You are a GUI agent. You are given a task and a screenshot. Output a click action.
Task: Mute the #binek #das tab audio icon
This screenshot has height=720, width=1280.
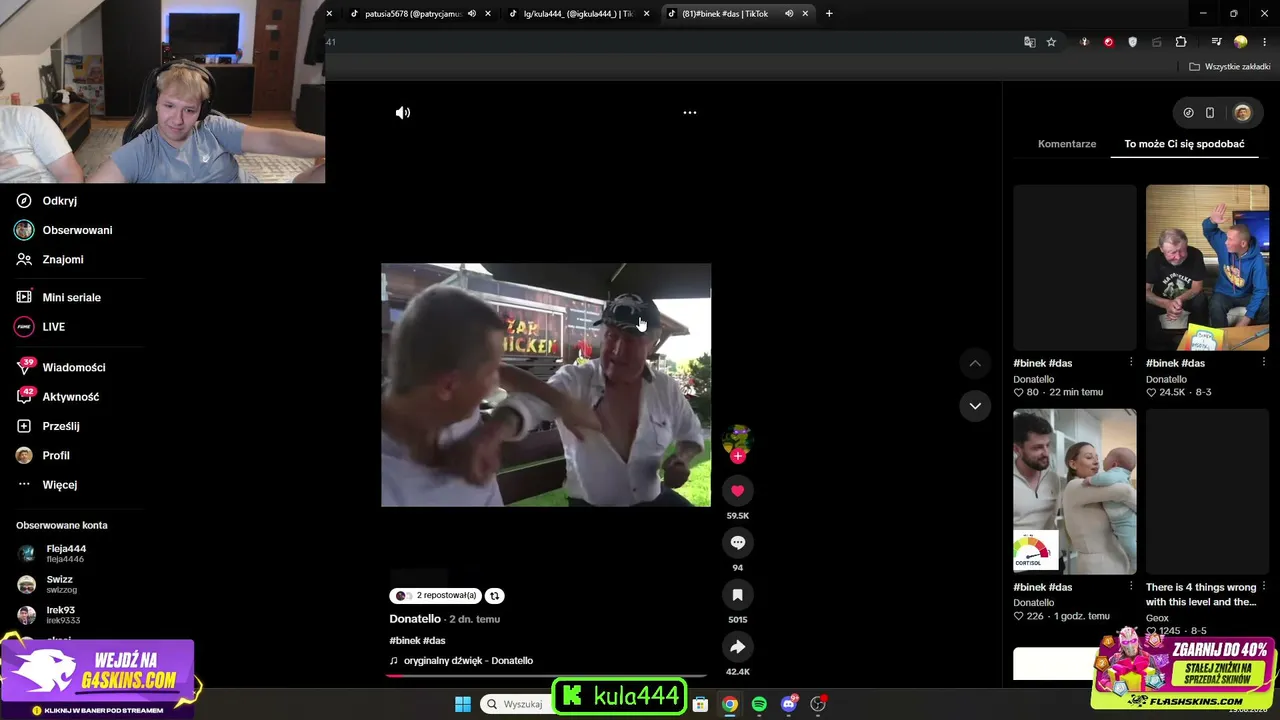click(x=789, y=14)
